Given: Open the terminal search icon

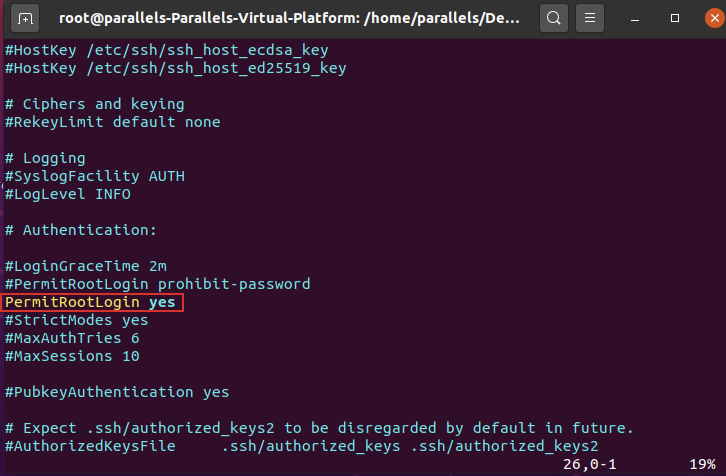Looking at the screenshot, I should (x=552, y=18).
